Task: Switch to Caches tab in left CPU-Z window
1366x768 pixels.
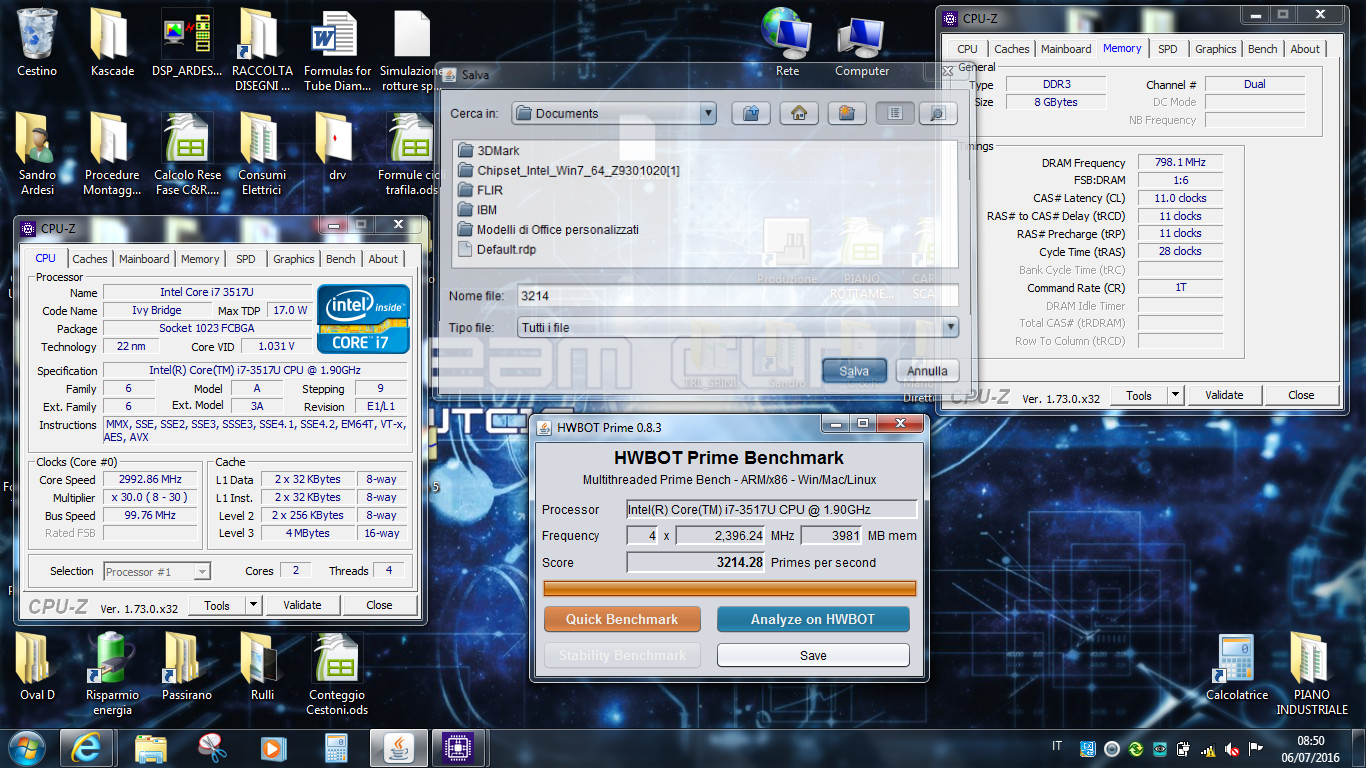Action: 90,259
